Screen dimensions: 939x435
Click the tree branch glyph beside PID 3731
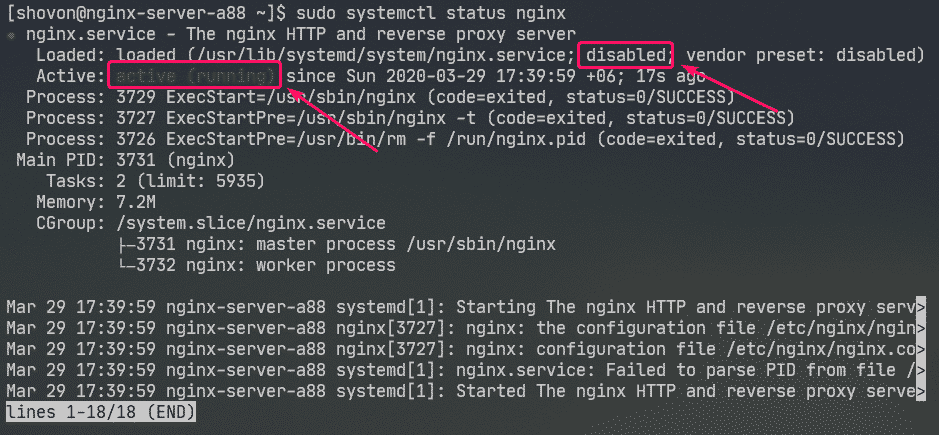pyautogui.click(x=129, y=244)
